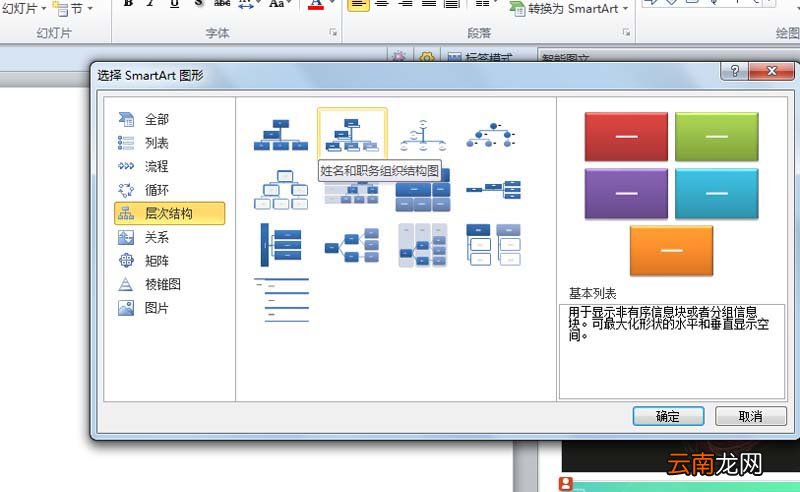
Task: Choose the outlined-box Hierarchy layout in second row
Action: click(x=281, y=190)
